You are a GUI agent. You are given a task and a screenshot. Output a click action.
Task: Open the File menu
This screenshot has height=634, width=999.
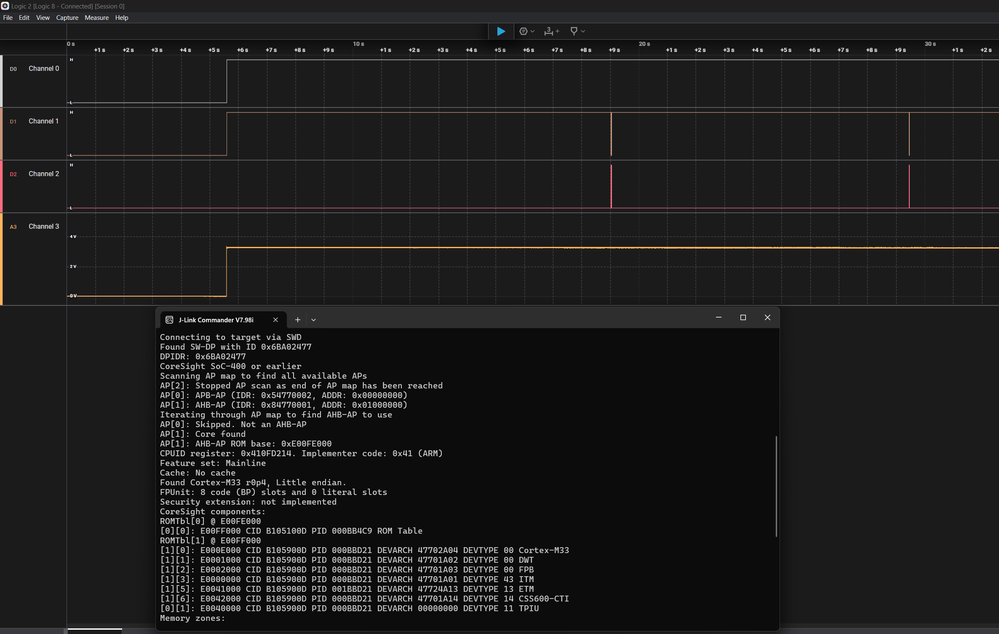[x=8, y=18]
